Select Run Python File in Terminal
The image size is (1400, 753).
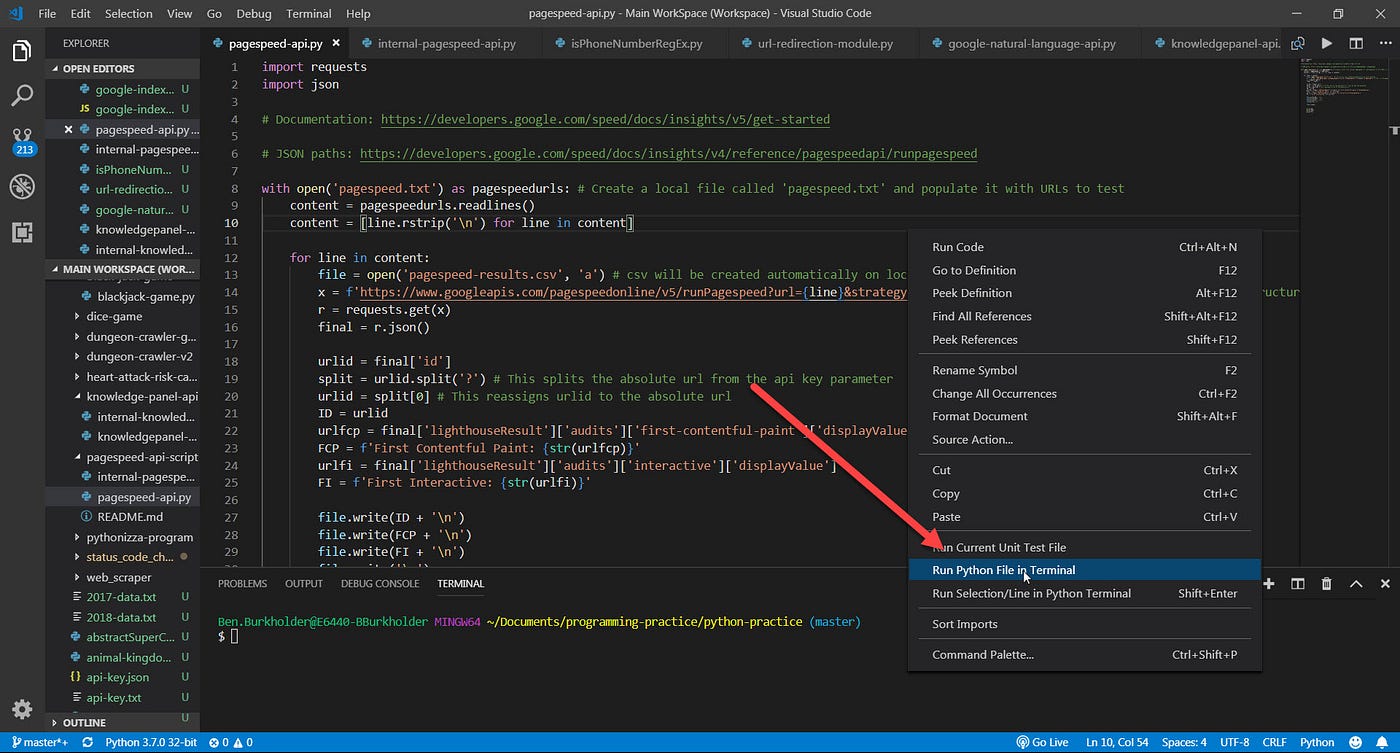[x=1003, y=570]
